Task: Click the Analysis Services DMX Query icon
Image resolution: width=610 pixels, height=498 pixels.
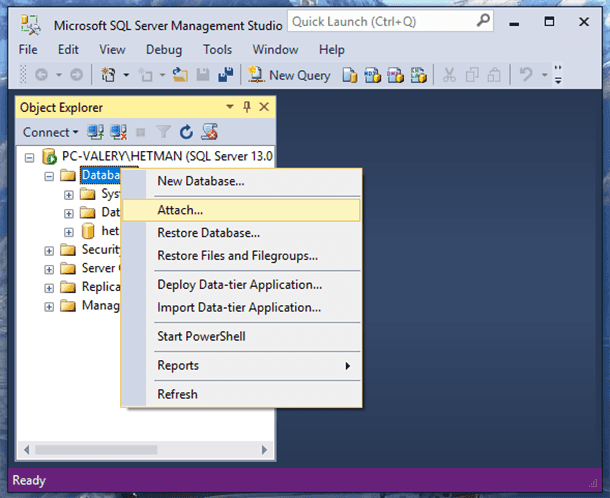Action: click(395, 75)
